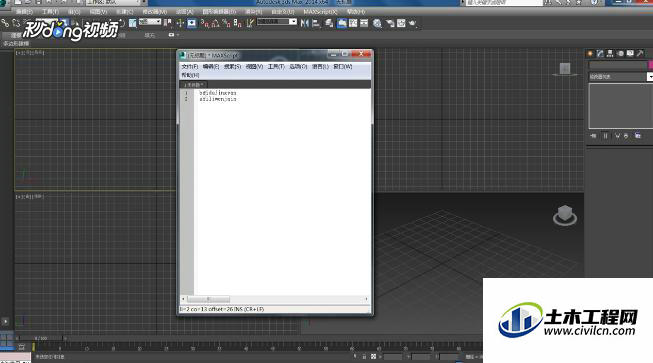
Task: Click Remove Modifier icon under stack
Action: point(626,136)
